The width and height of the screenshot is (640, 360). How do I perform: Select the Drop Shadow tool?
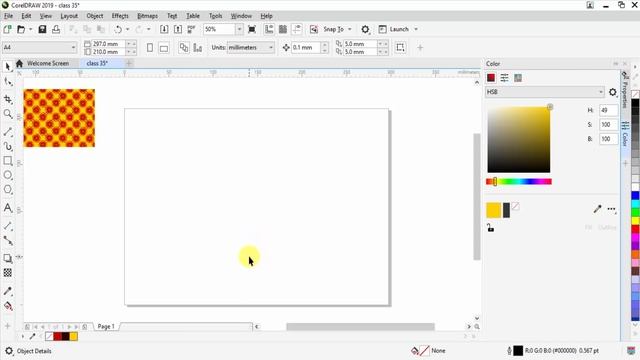(8, 258)
